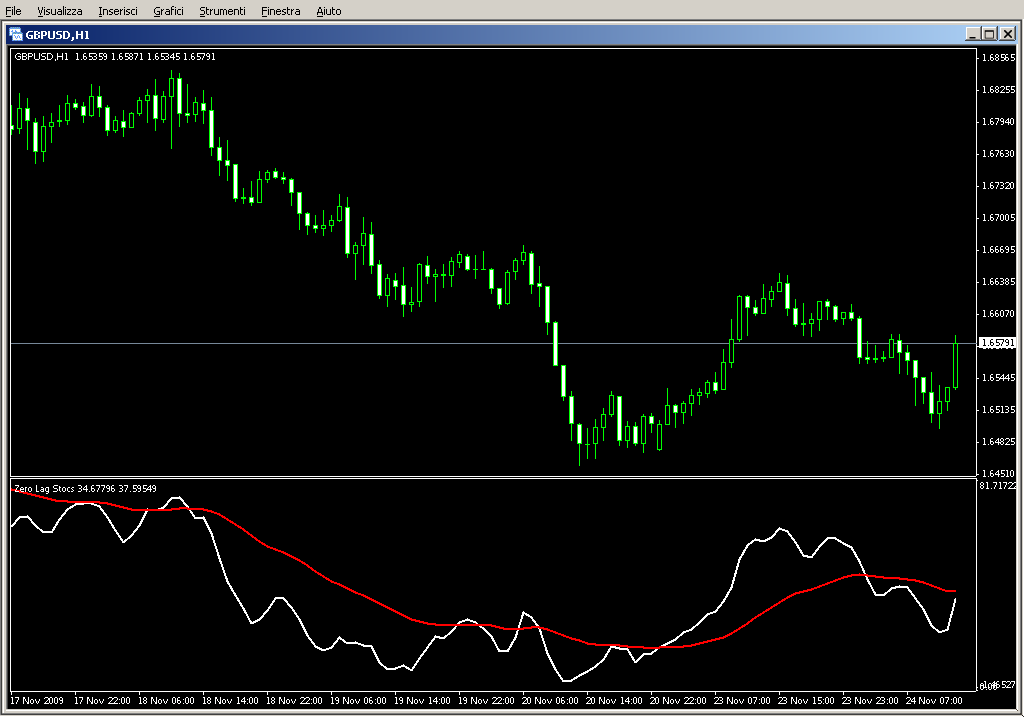Click the 23 Nov 23:00 time label
The width and height of the screenshot is (1024, 717).
(870, 700)
